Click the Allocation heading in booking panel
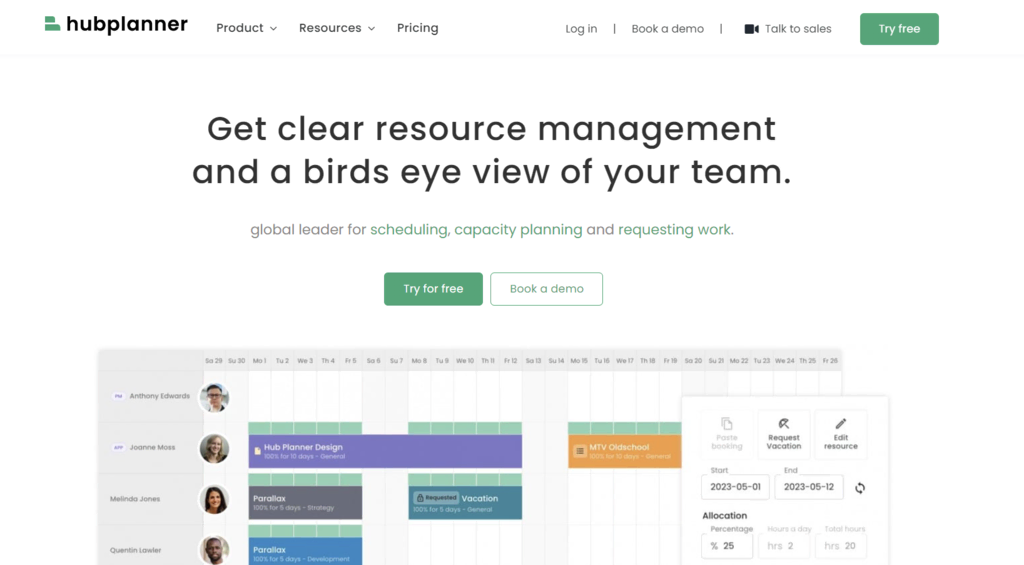This screenshot has height=565, width=1024. point(724,515)
